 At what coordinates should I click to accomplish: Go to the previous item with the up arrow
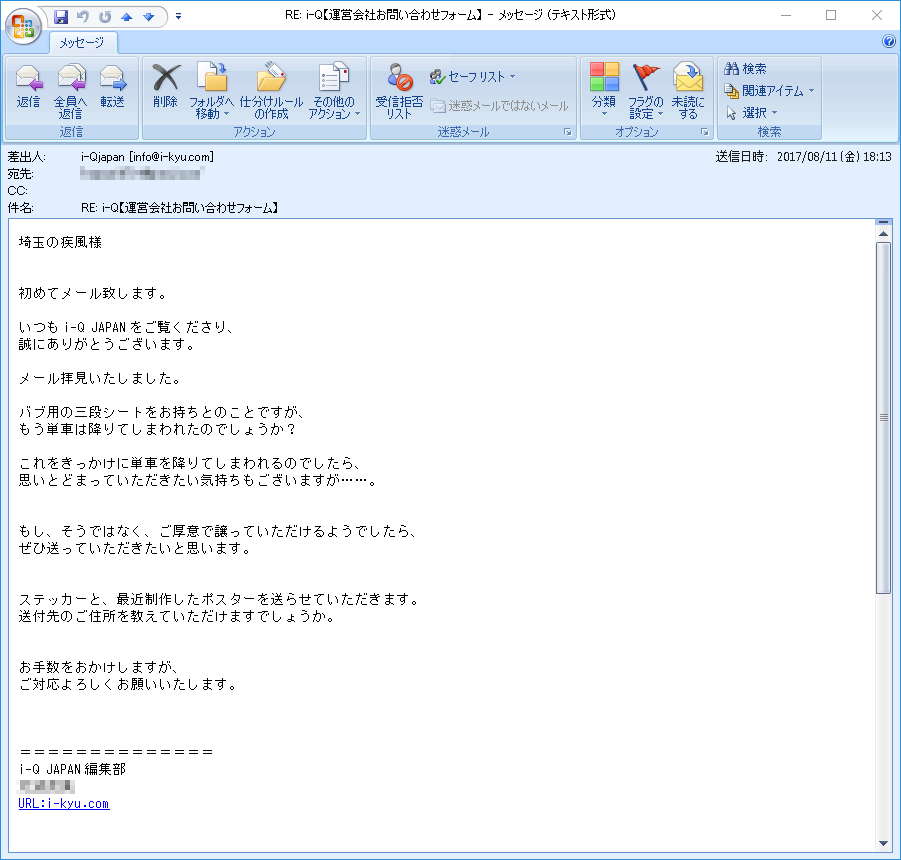[x=126, y=17]
